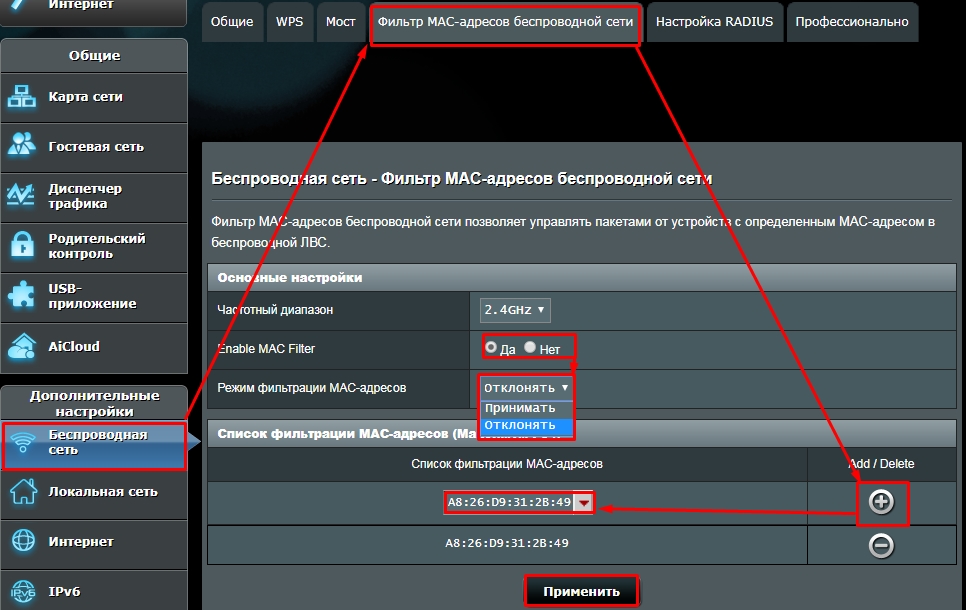Click the AiCloud house-cloud icon
Viewport: 966px width, 610px height.
tap(22, 346)
